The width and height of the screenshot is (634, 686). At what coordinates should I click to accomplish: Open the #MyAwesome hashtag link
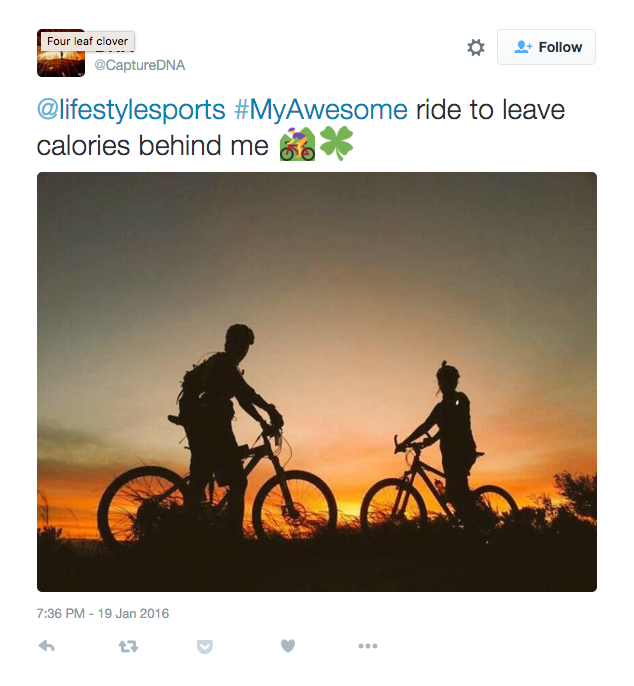321,109
